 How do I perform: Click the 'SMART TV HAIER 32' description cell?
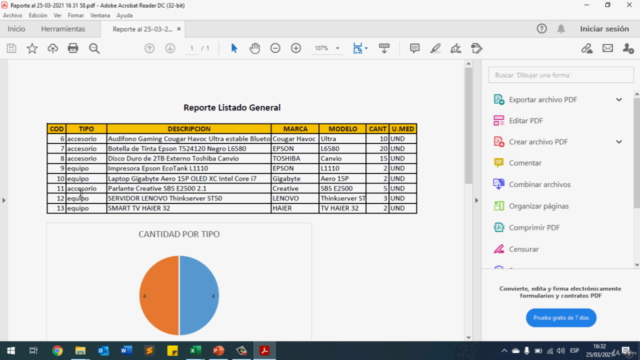click(189, 208)
